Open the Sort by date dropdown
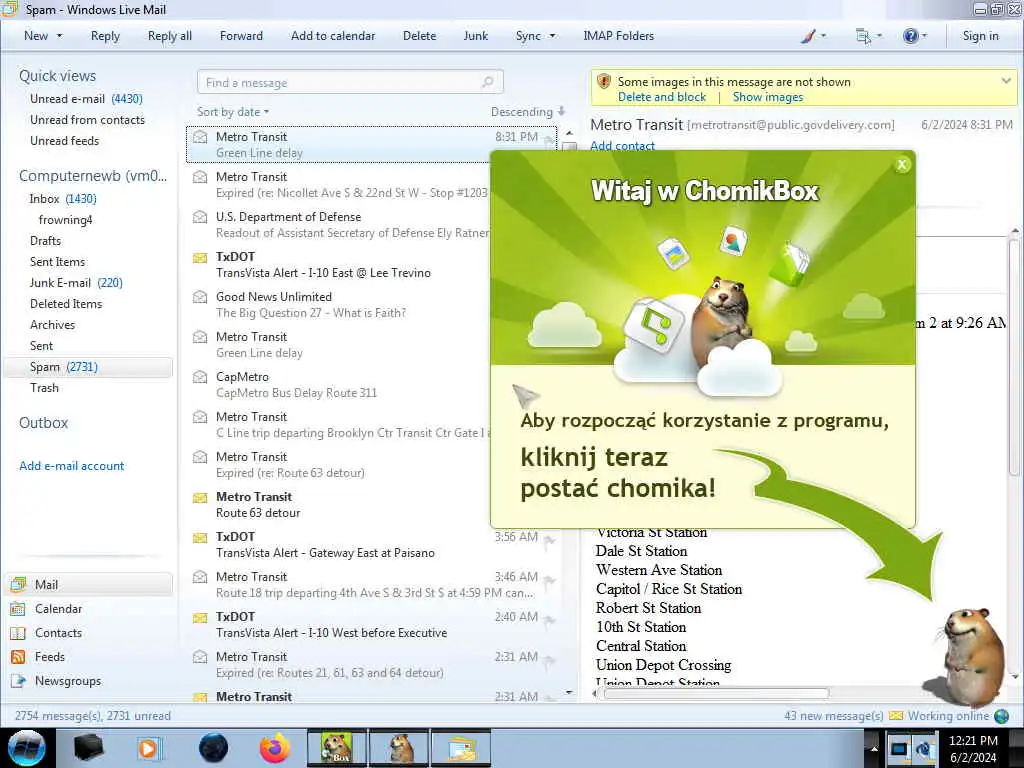1024x768 pixels. [x=233, y=112]
